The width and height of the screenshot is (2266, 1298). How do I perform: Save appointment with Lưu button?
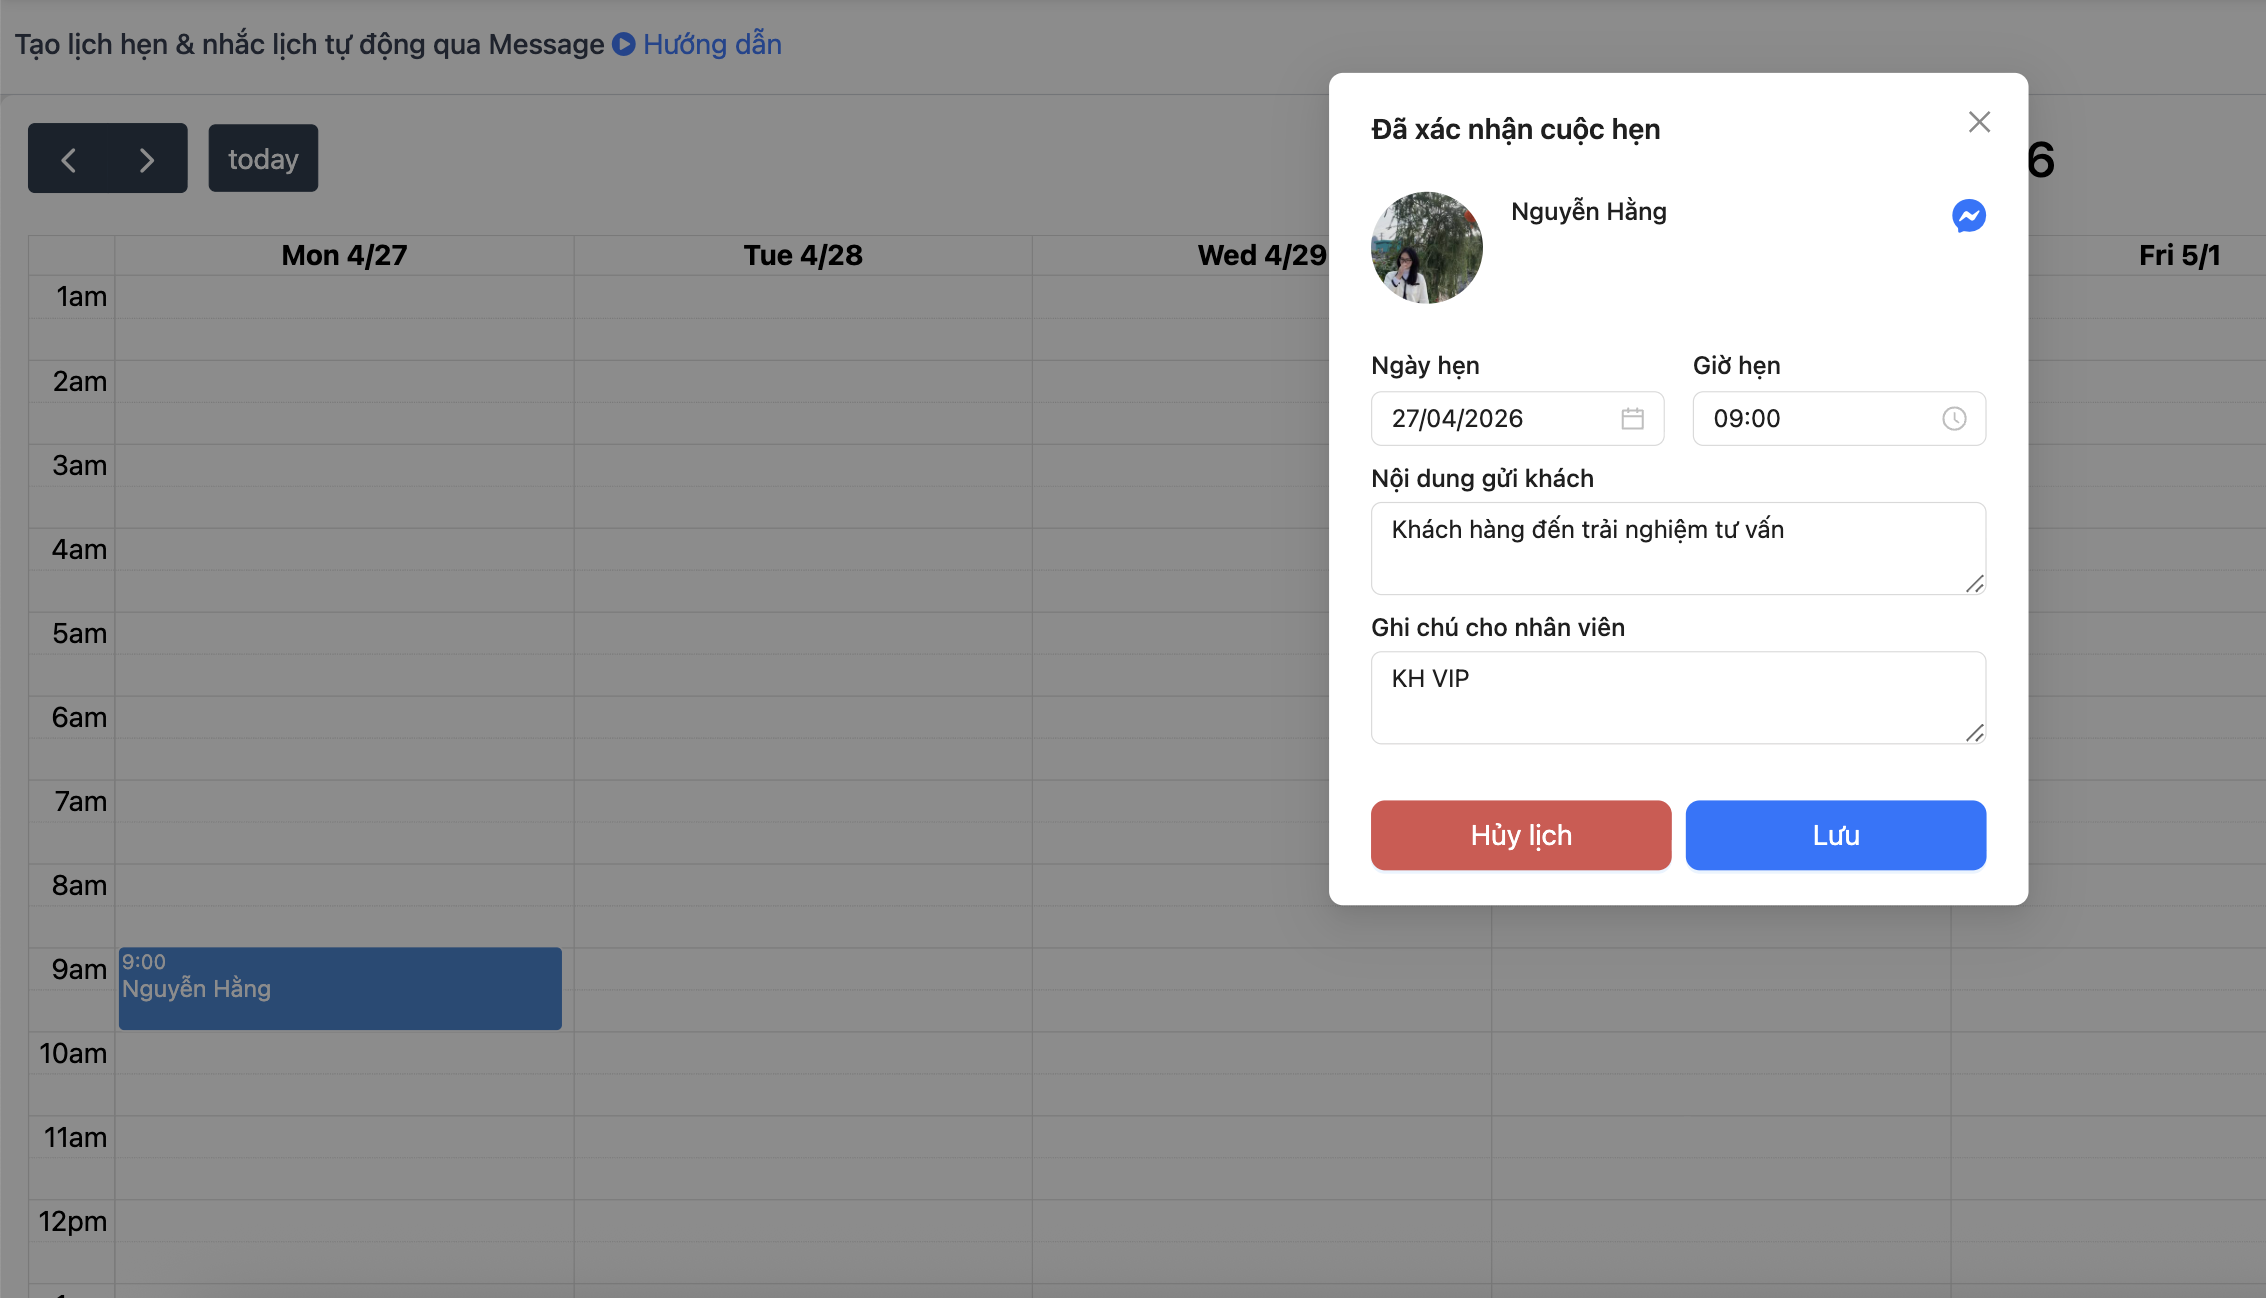pyautogui.click(x=1835, y=835)
